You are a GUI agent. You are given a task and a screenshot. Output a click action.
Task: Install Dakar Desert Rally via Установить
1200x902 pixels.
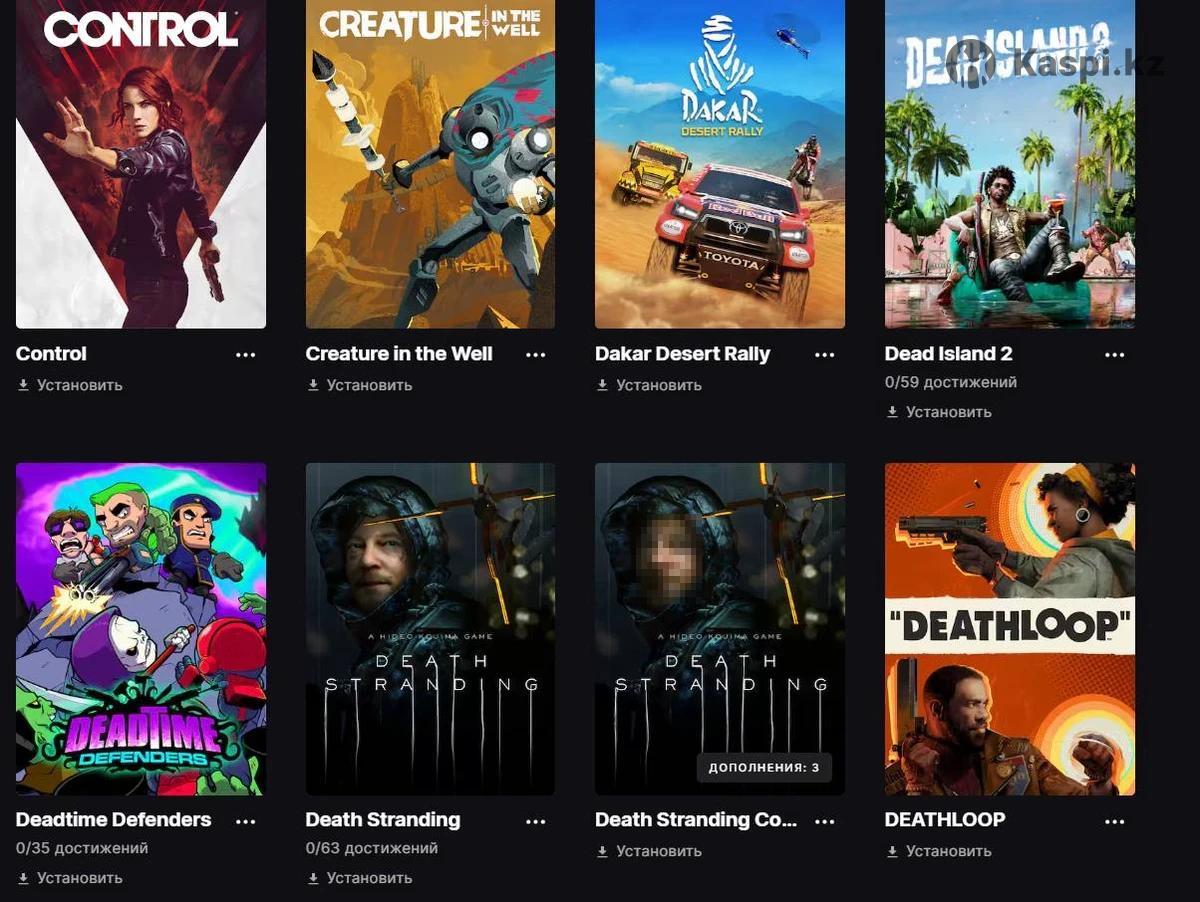649,385
